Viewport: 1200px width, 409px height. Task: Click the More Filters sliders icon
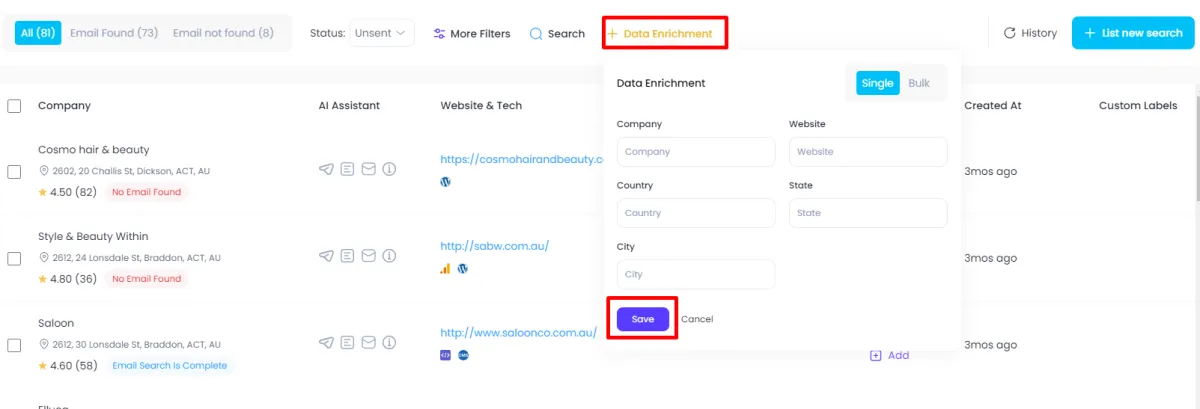439,34
